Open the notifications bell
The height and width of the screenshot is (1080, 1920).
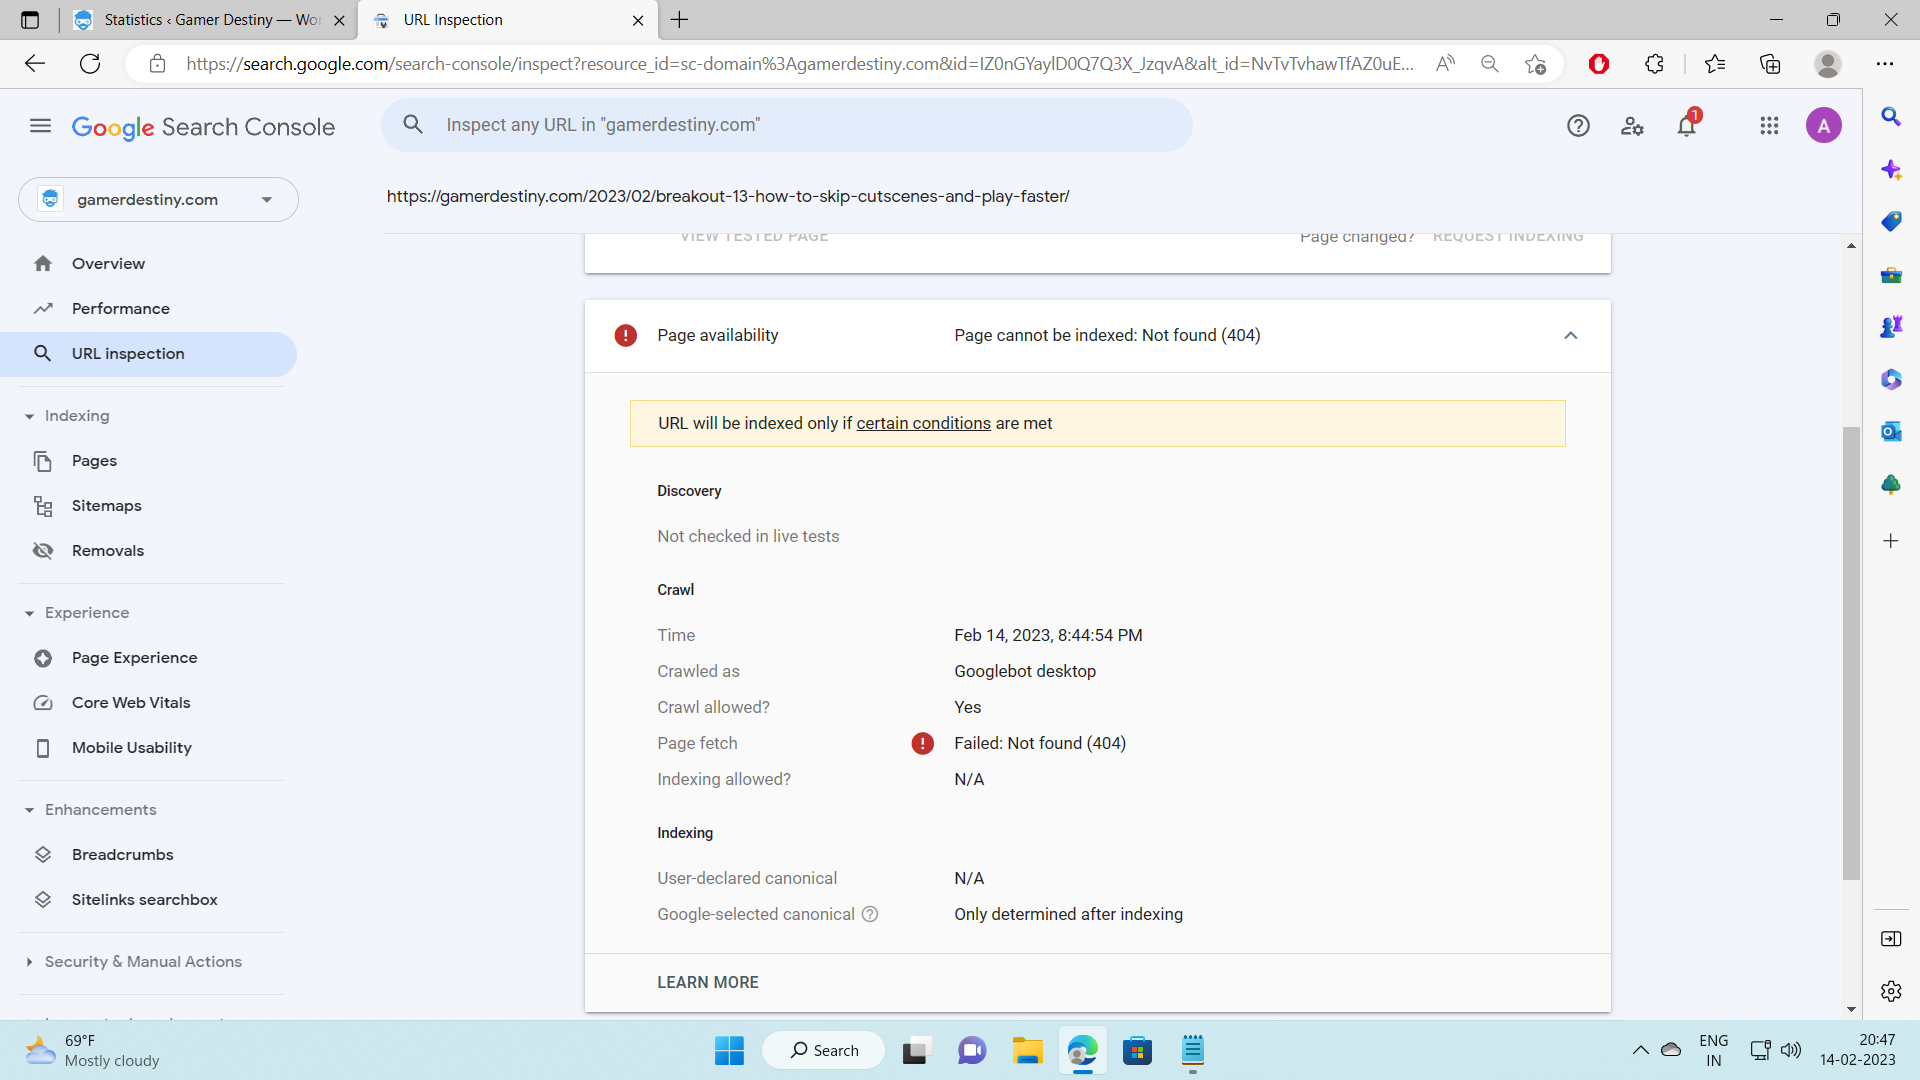point(1687,126)
